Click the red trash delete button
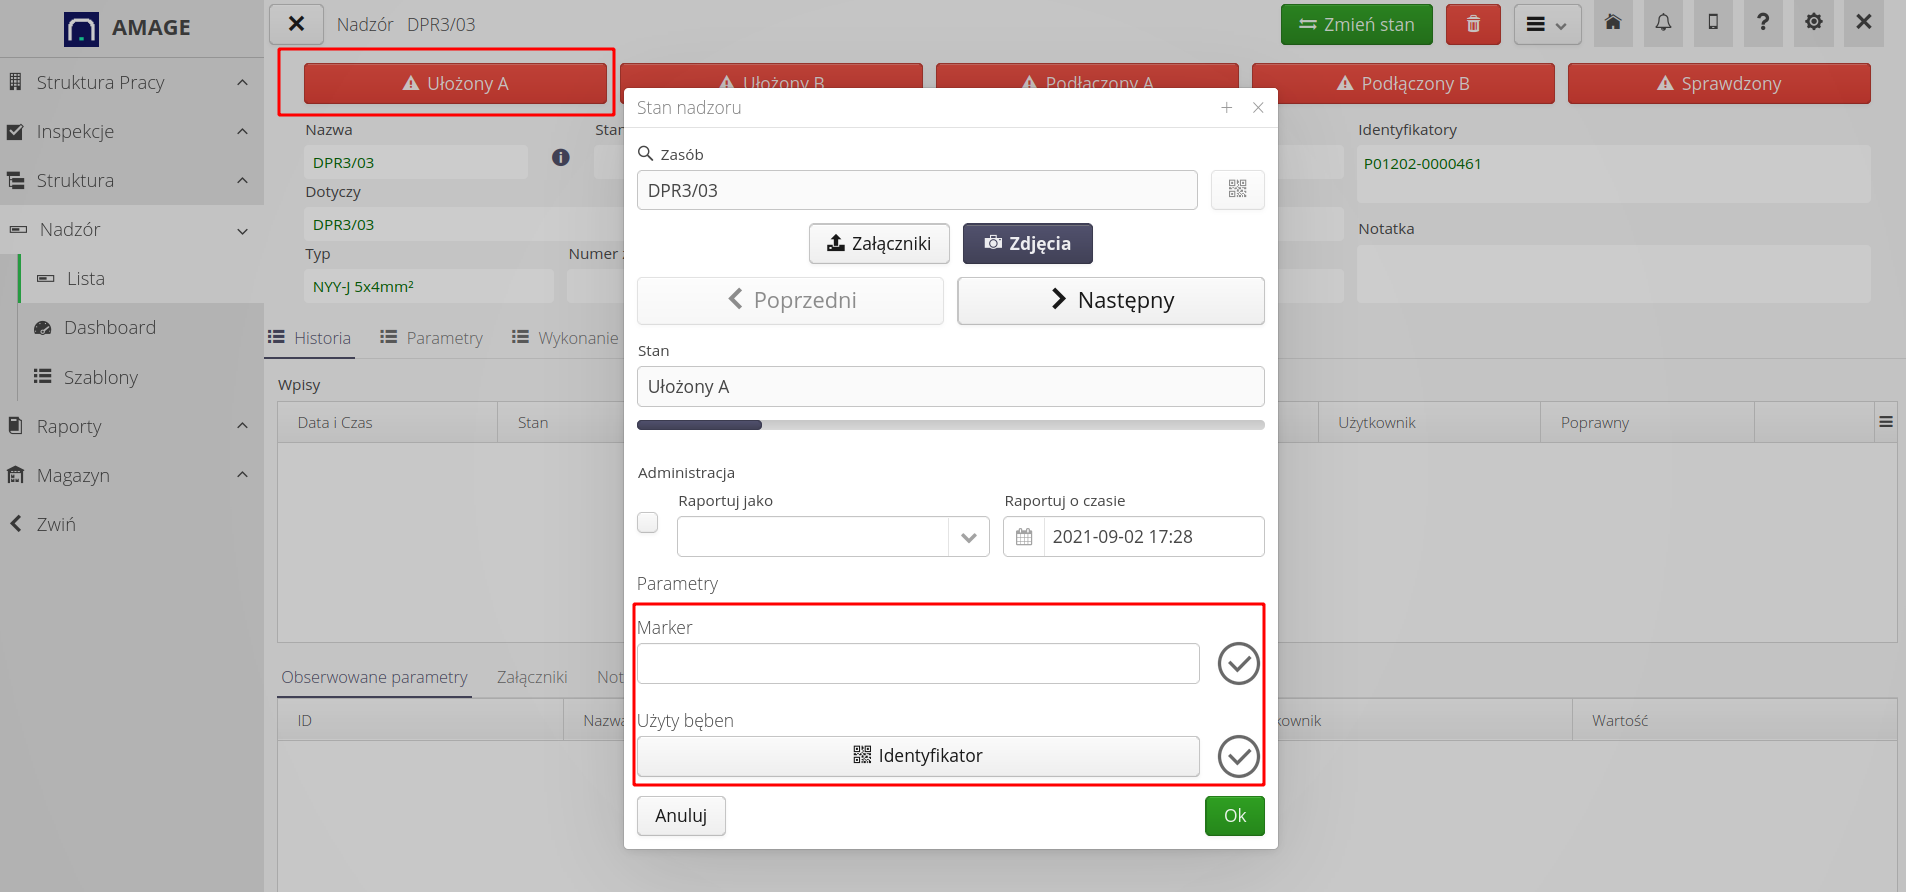 [1472, 24]
